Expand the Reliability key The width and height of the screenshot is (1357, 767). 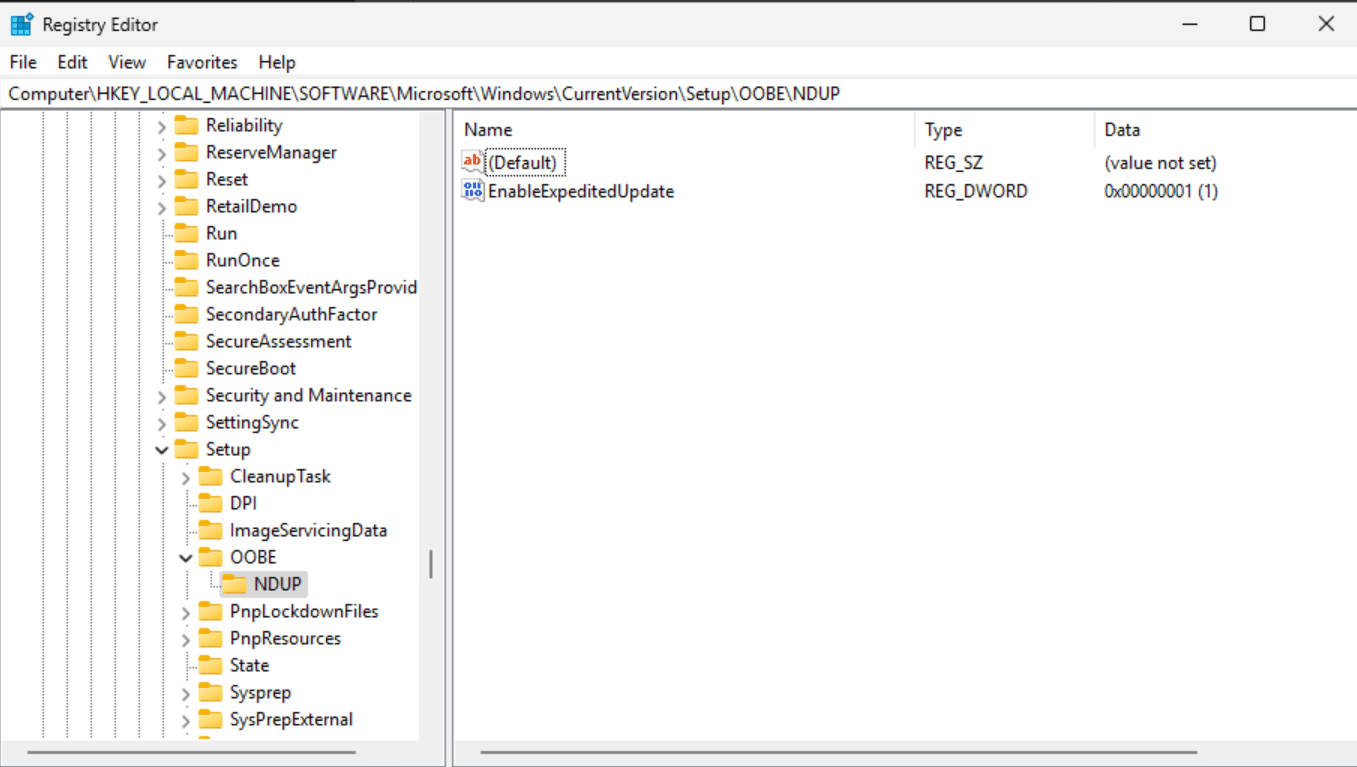161,125
